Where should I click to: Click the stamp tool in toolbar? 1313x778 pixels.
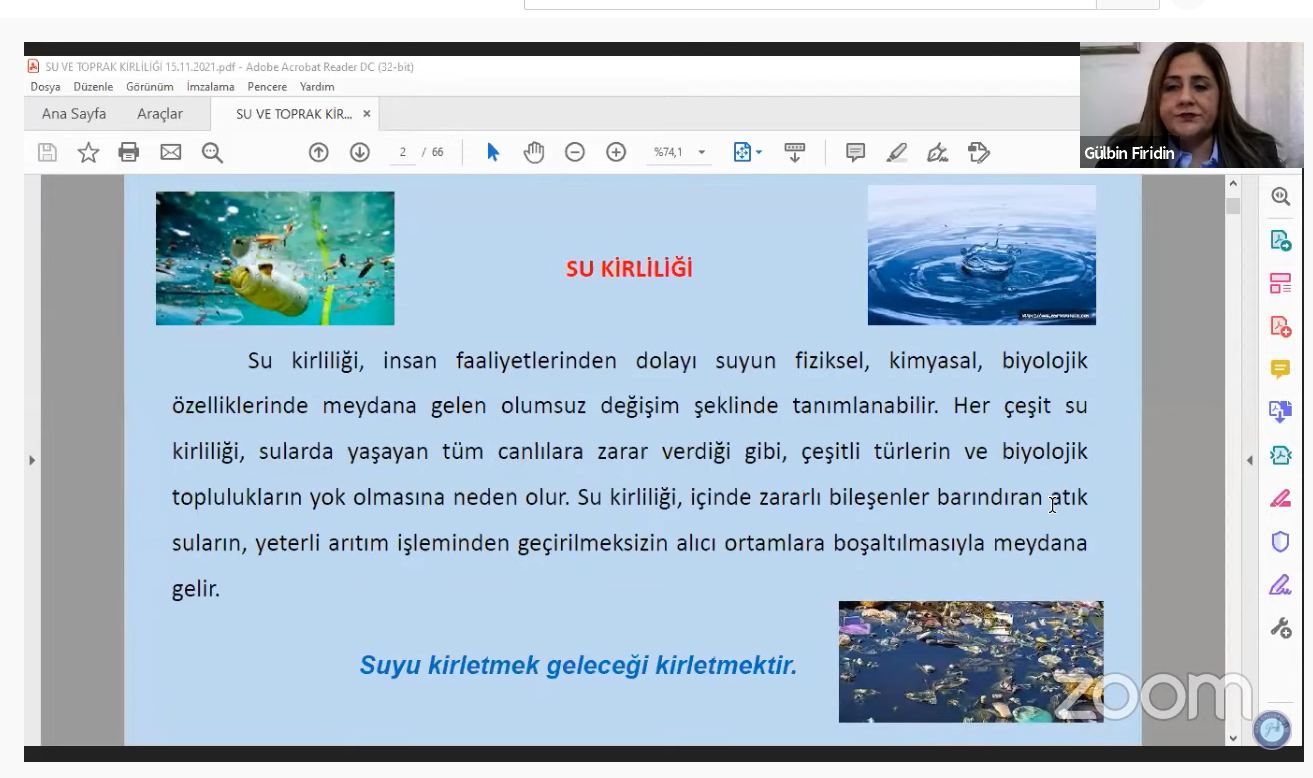(x=979, y=152)
